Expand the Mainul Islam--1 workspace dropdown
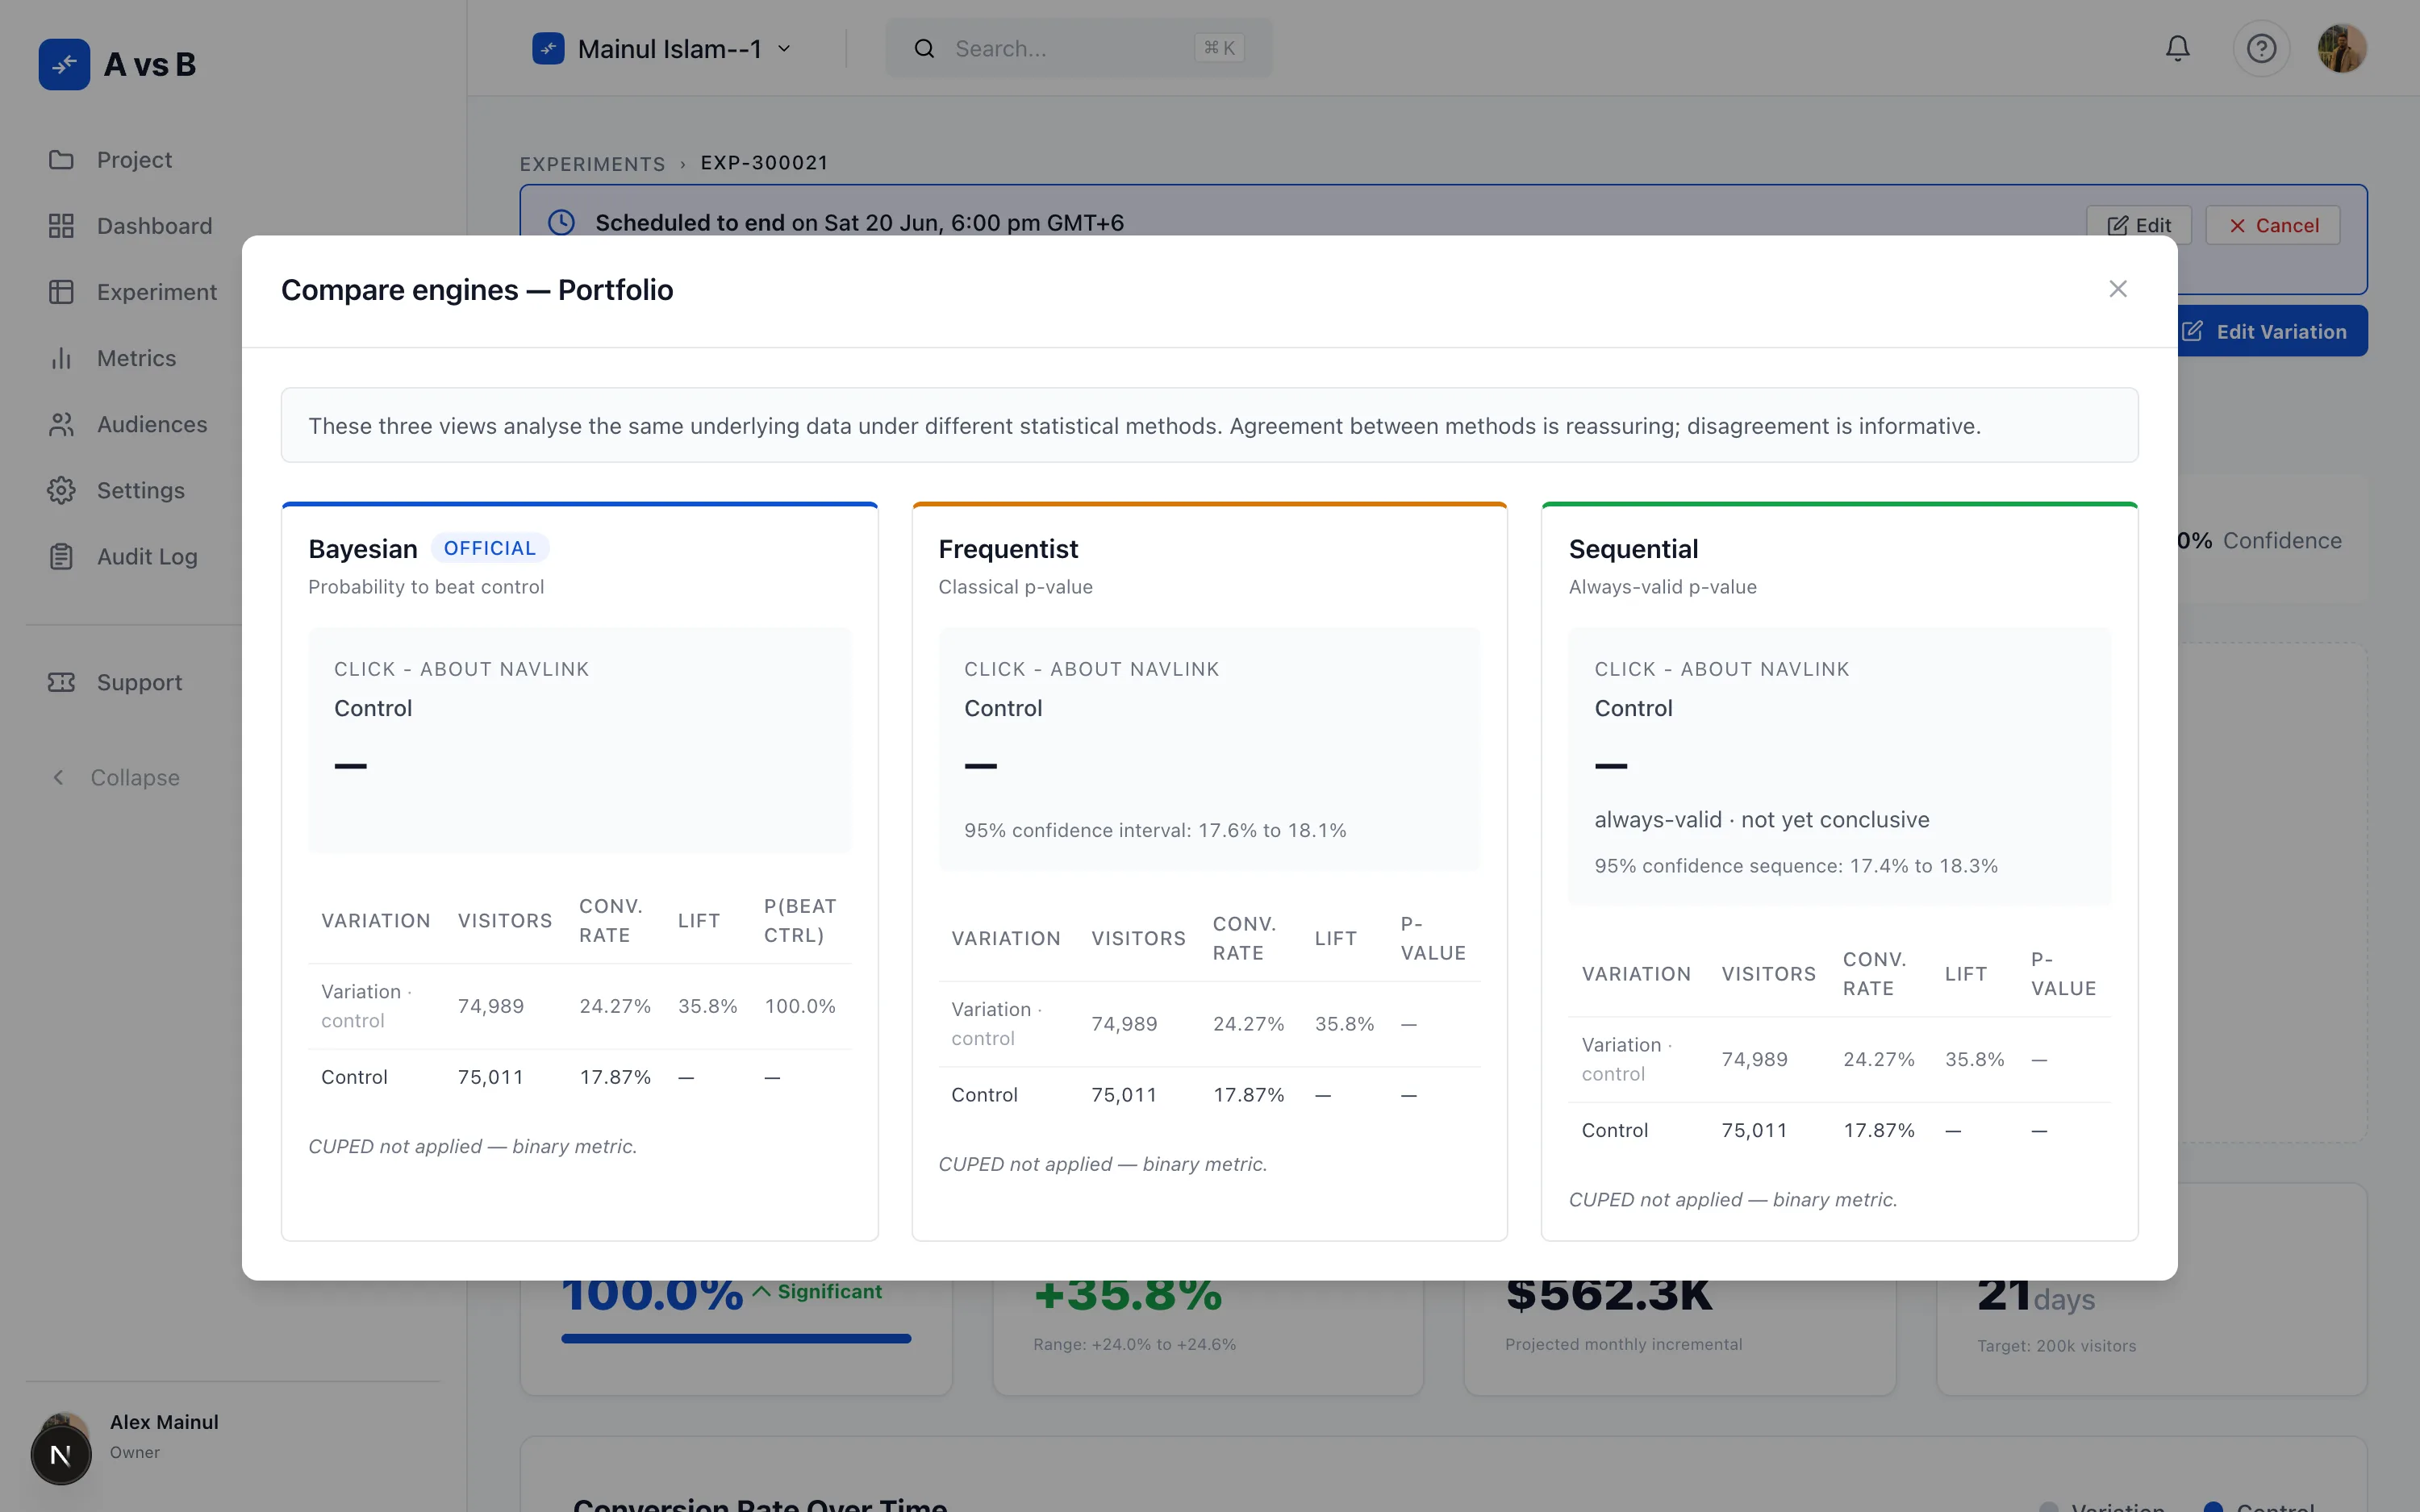The image size is (2420, 1512). 663,48
